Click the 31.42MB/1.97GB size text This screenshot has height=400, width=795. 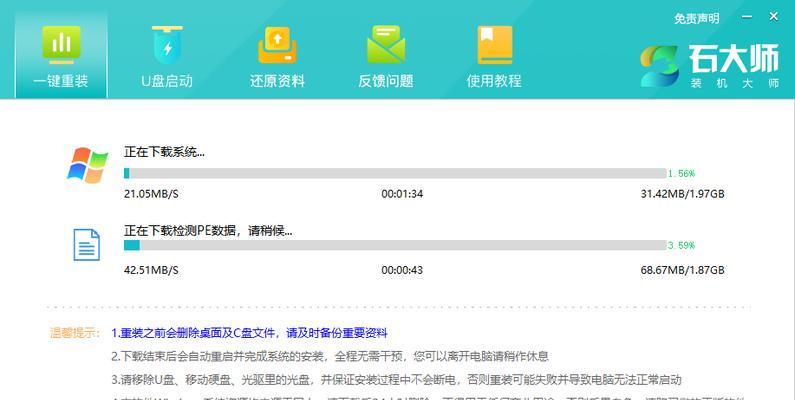[x=682, y=194]
